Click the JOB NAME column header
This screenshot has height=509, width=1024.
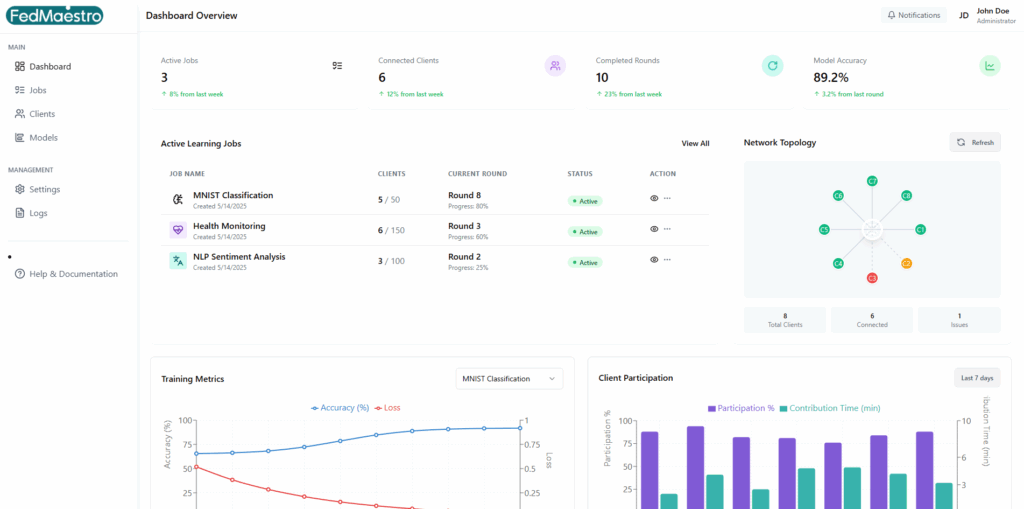tap(187, 174)
